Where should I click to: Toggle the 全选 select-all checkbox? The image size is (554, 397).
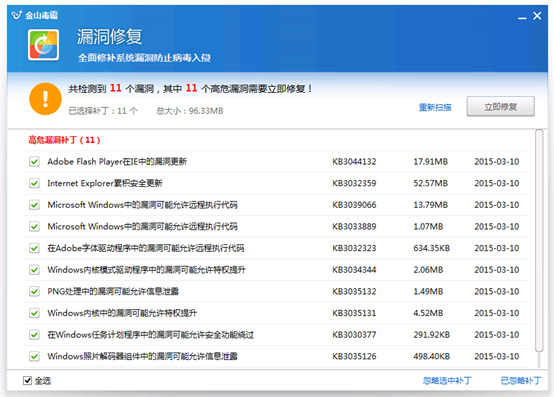click(x=27, y=380)
